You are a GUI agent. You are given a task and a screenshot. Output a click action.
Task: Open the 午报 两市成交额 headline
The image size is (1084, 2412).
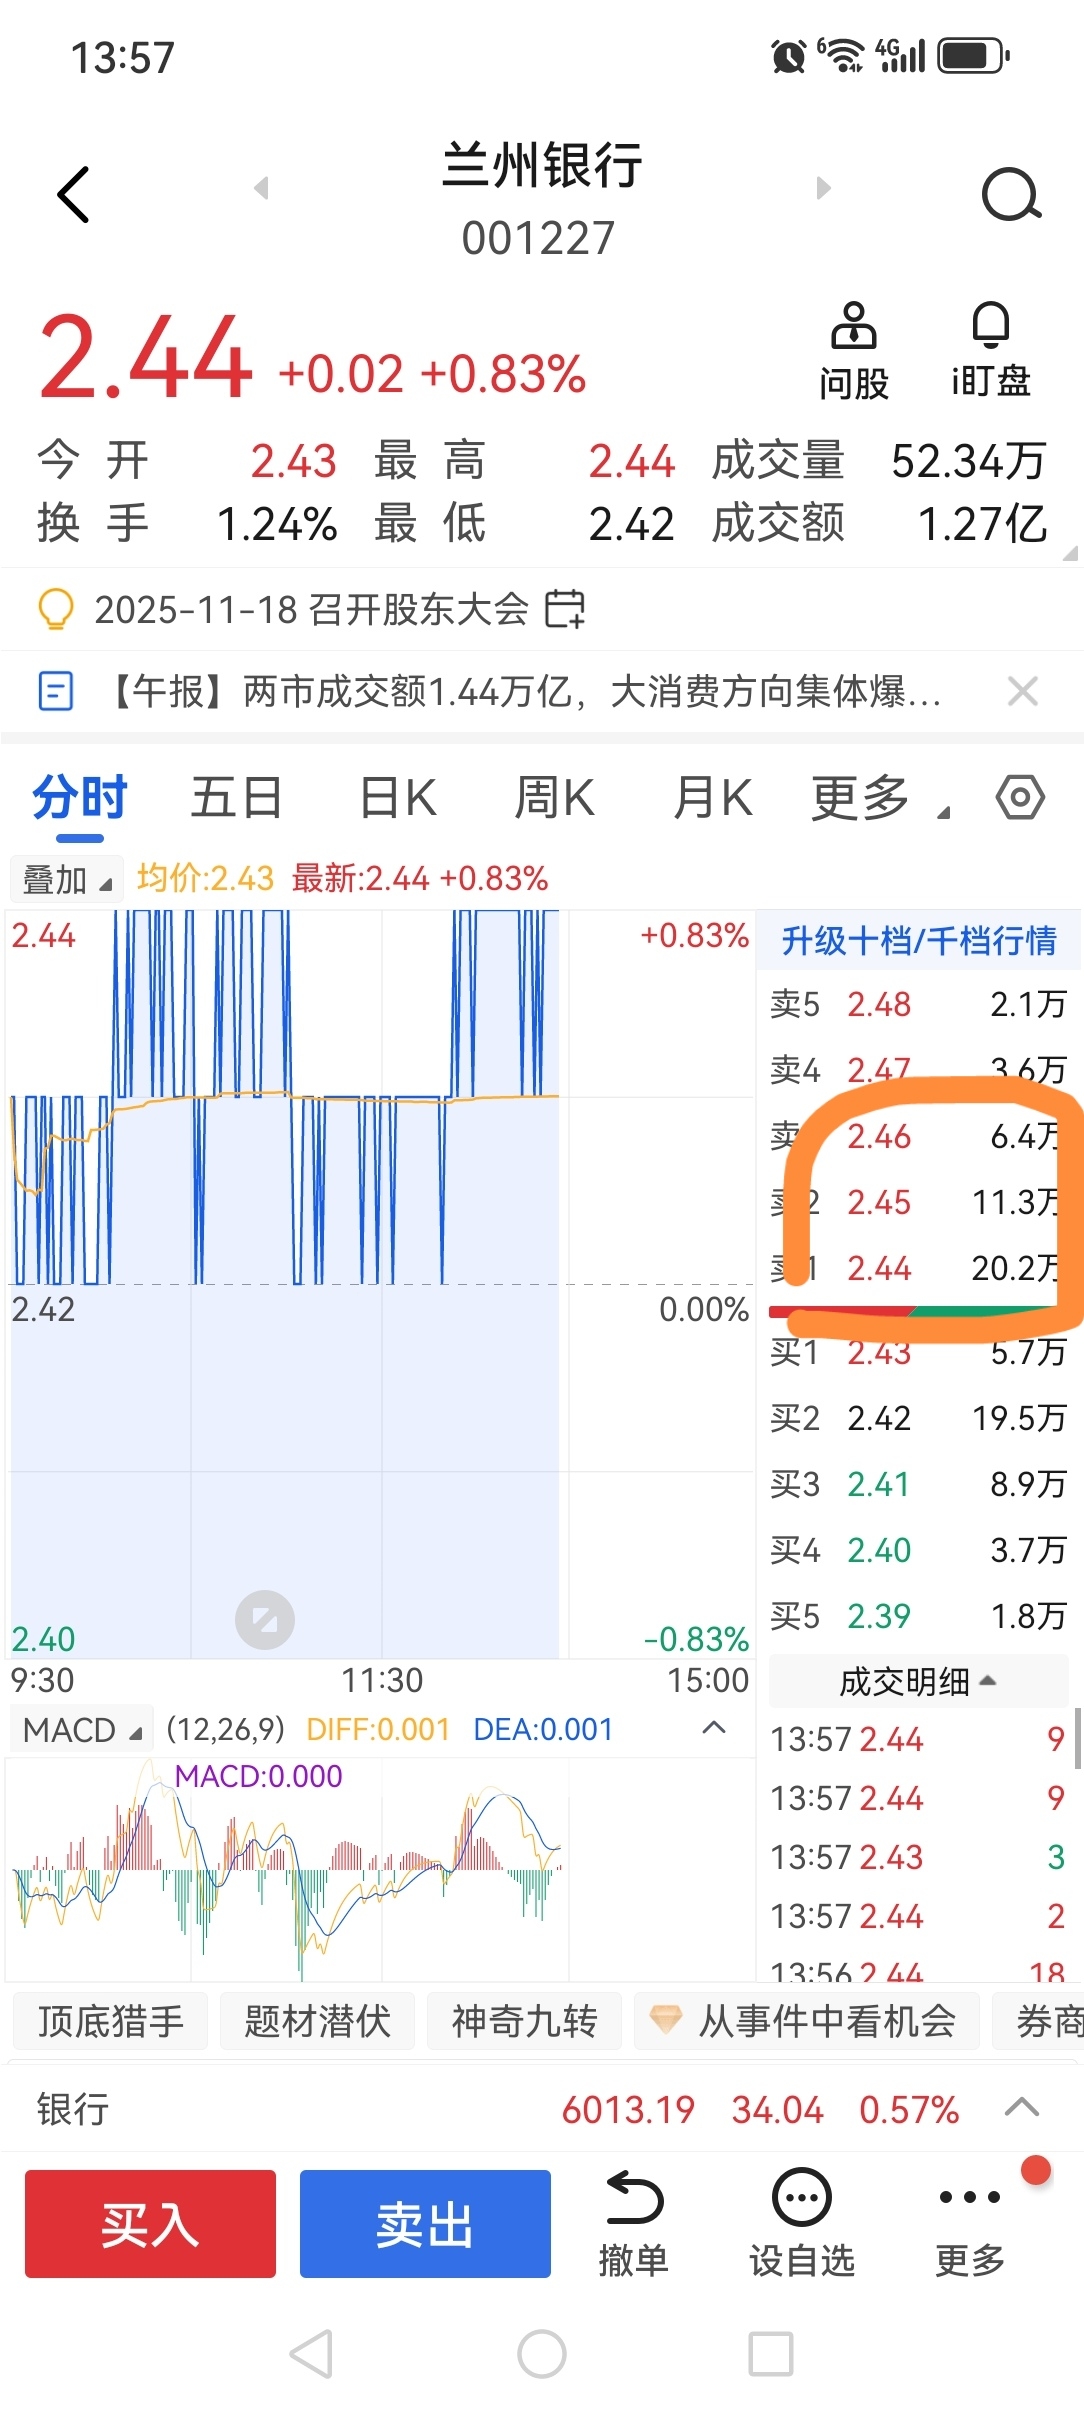pos(522,691)
